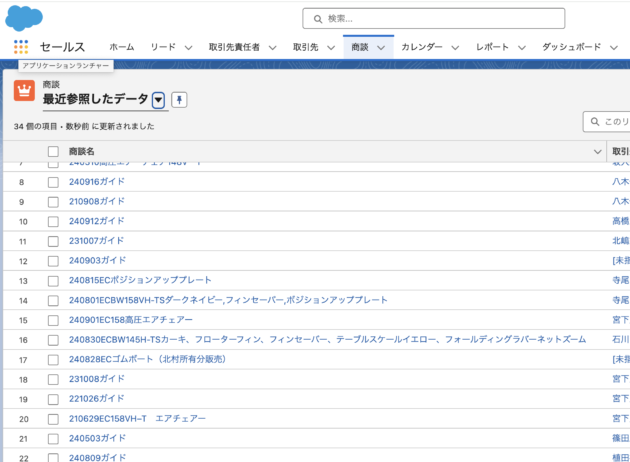Open the App Launcher dots icon
The image size is (630, 462).
point(21,47)
